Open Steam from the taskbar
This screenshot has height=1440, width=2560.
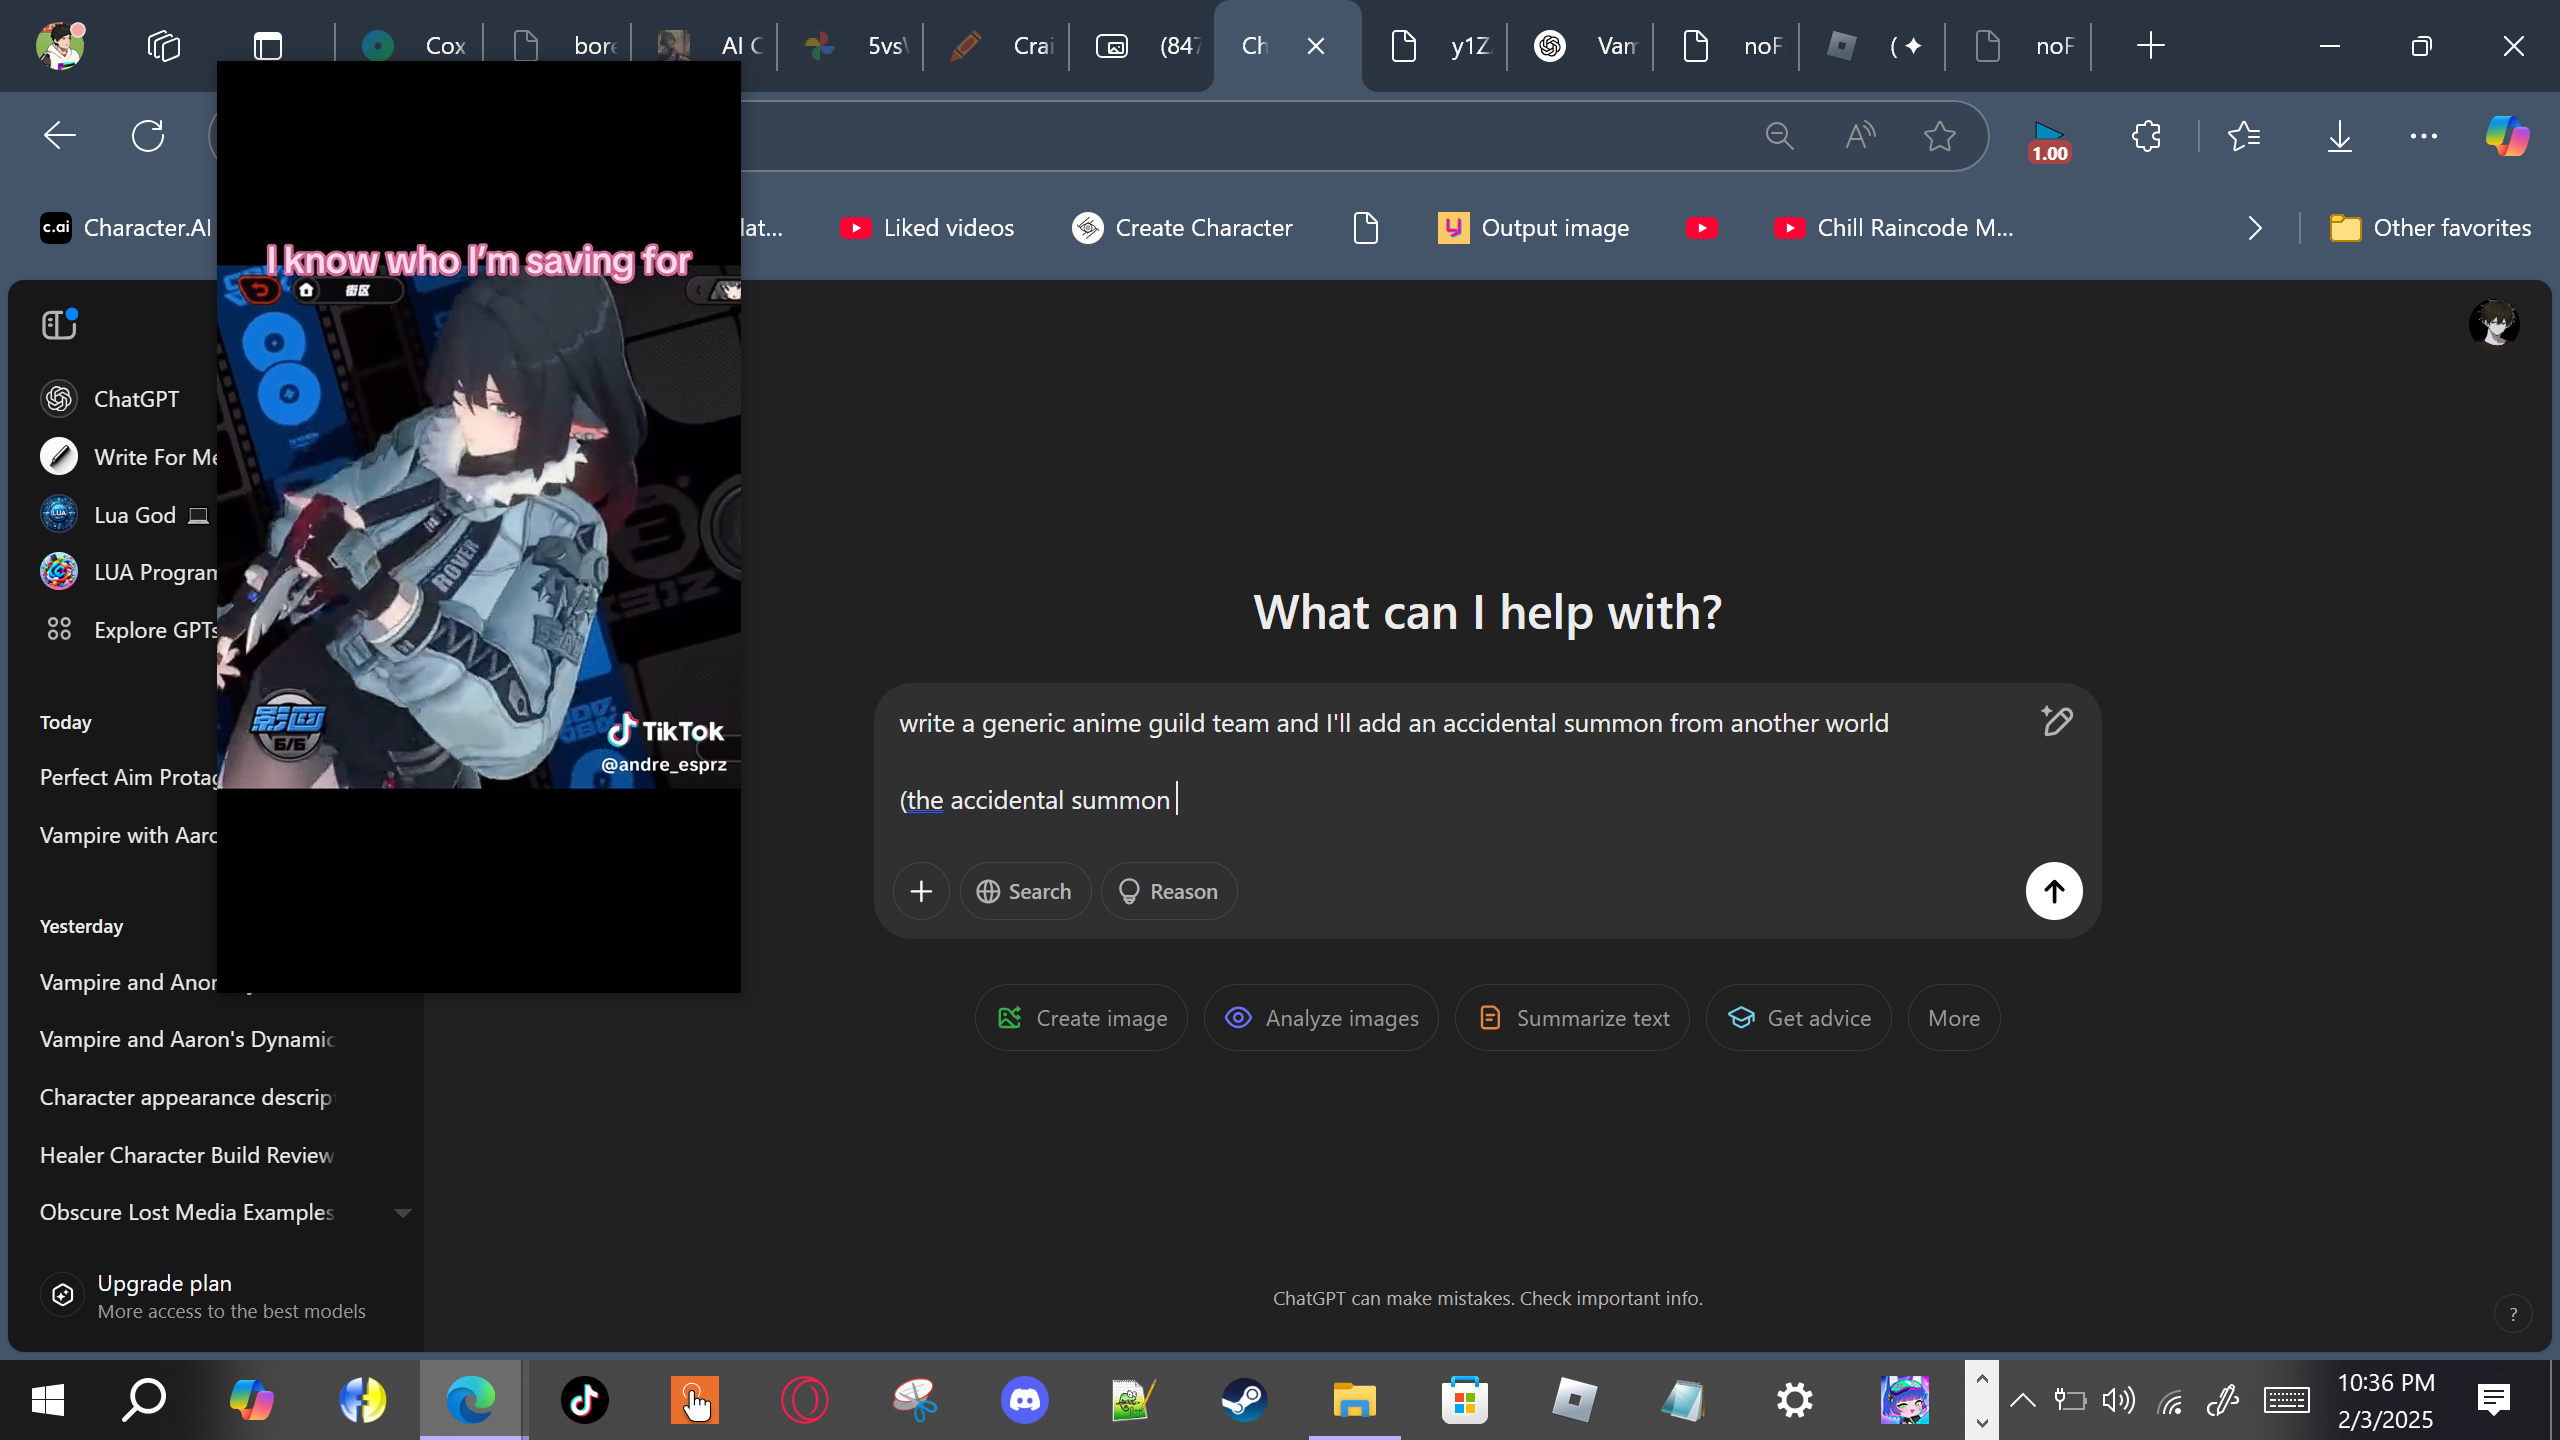click(1245, 1400)
